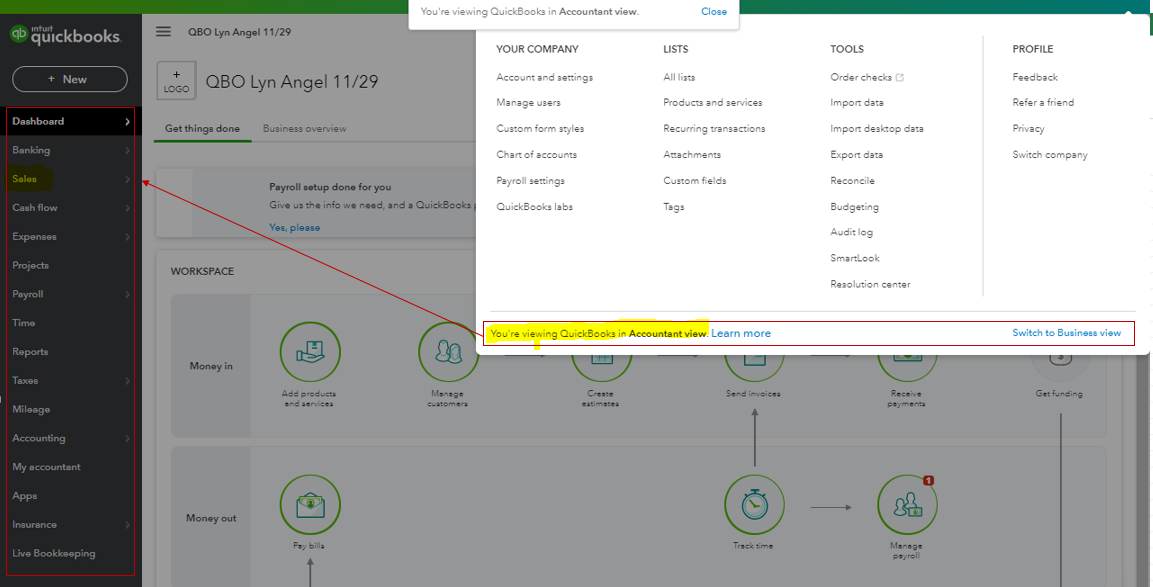1153x587 pixels.
Task: Open the Manage payroll icon
Action: pyautogui.click(x=907, y=505)
